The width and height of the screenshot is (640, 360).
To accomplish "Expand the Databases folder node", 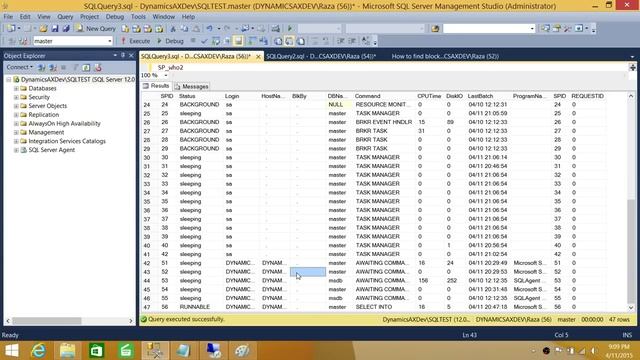I will [16, 88].
